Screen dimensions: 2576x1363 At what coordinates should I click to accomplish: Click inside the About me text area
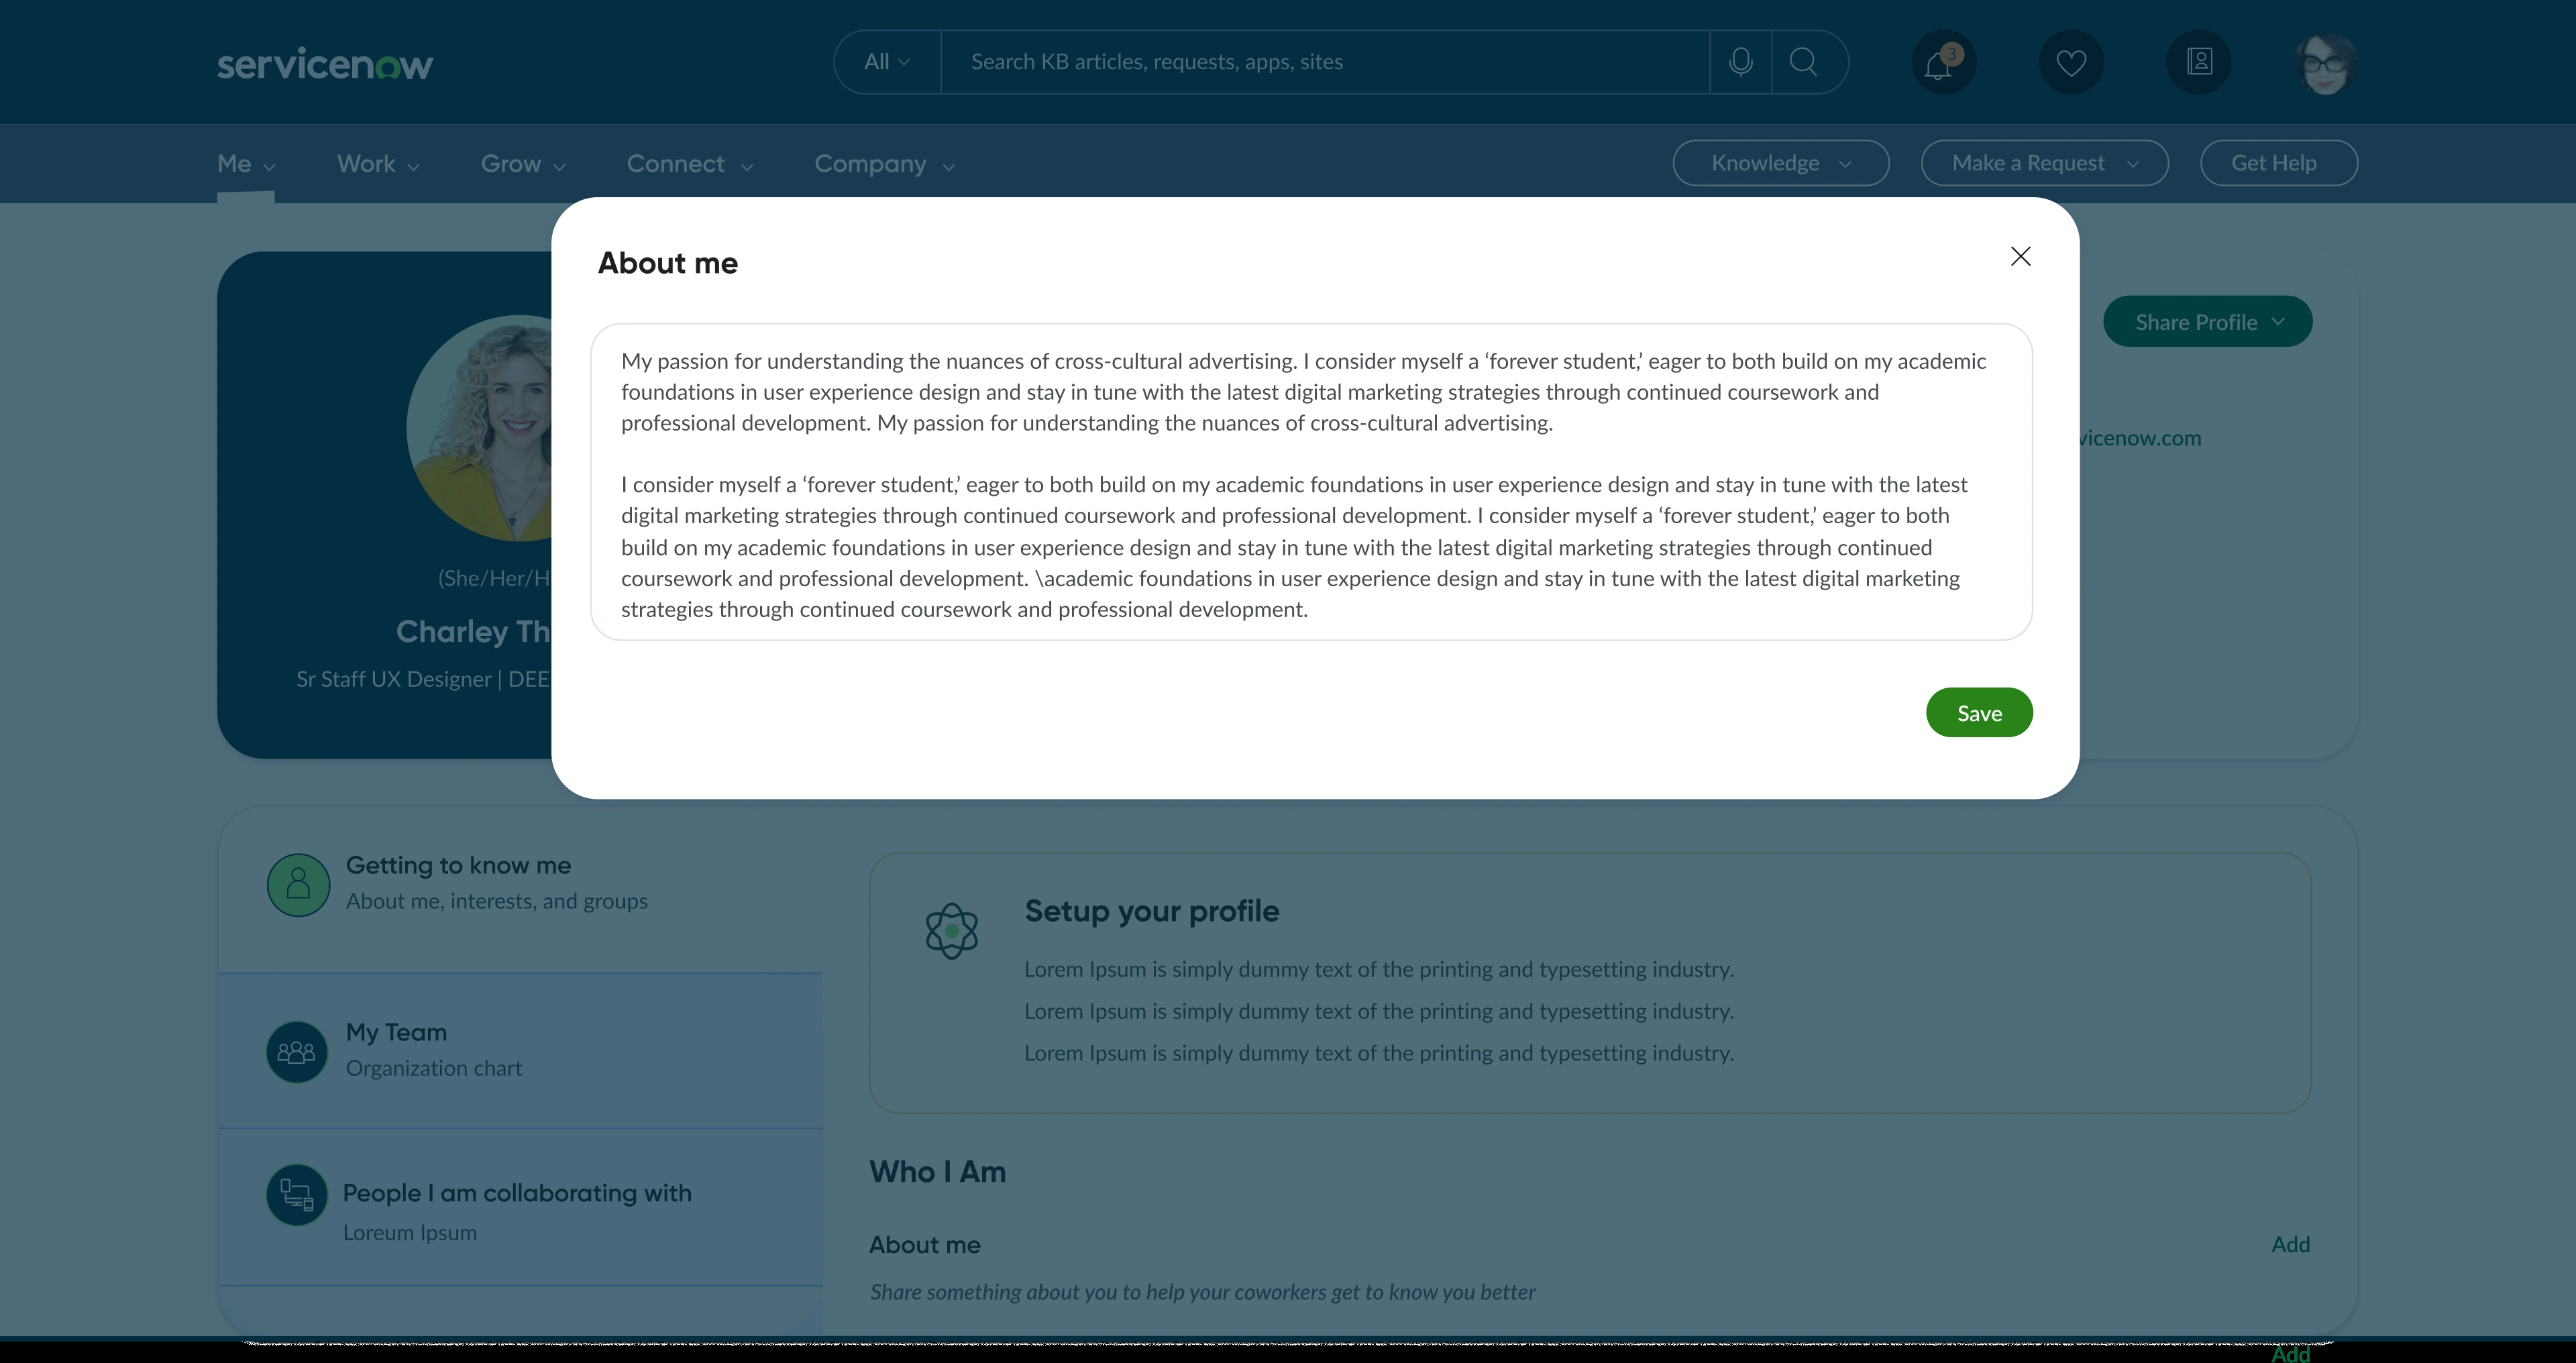pos(1311,482)
